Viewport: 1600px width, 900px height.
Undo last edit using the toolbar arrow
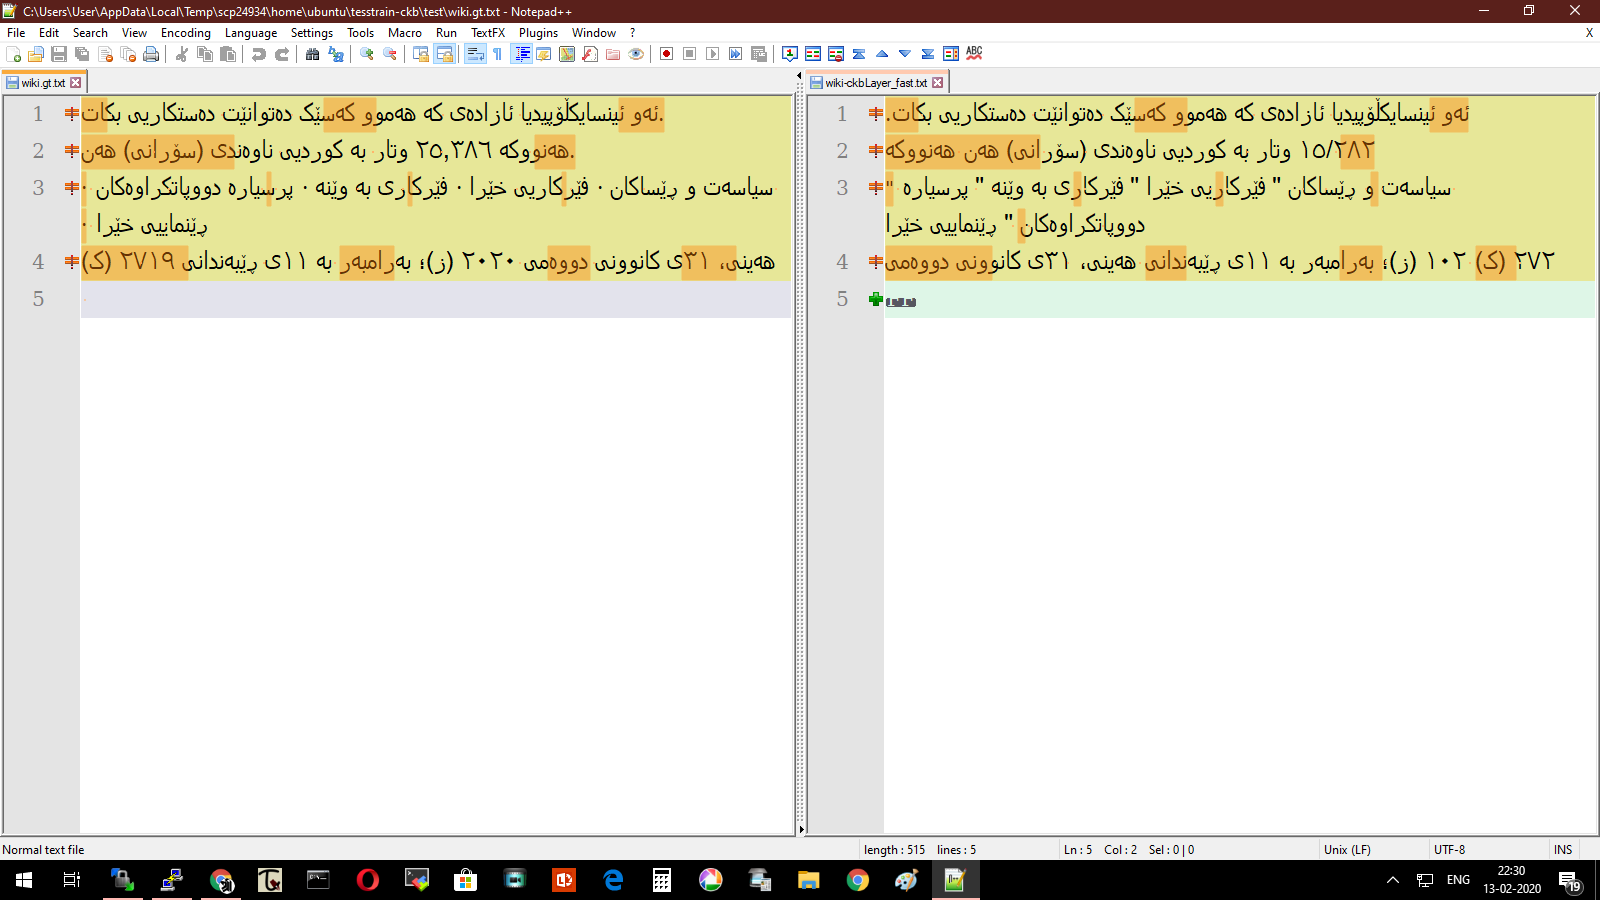[x=257, y=55]
